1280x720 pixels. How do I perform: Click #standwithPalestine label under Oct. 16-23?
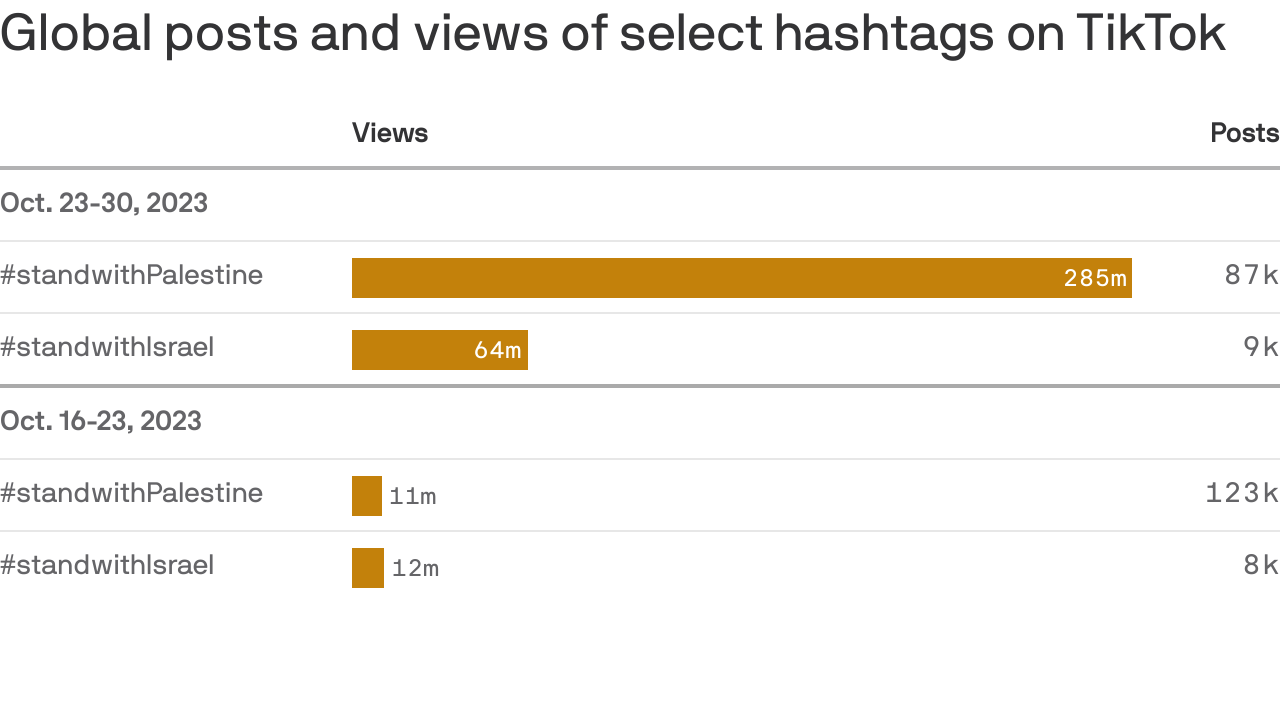pos(131,493)
